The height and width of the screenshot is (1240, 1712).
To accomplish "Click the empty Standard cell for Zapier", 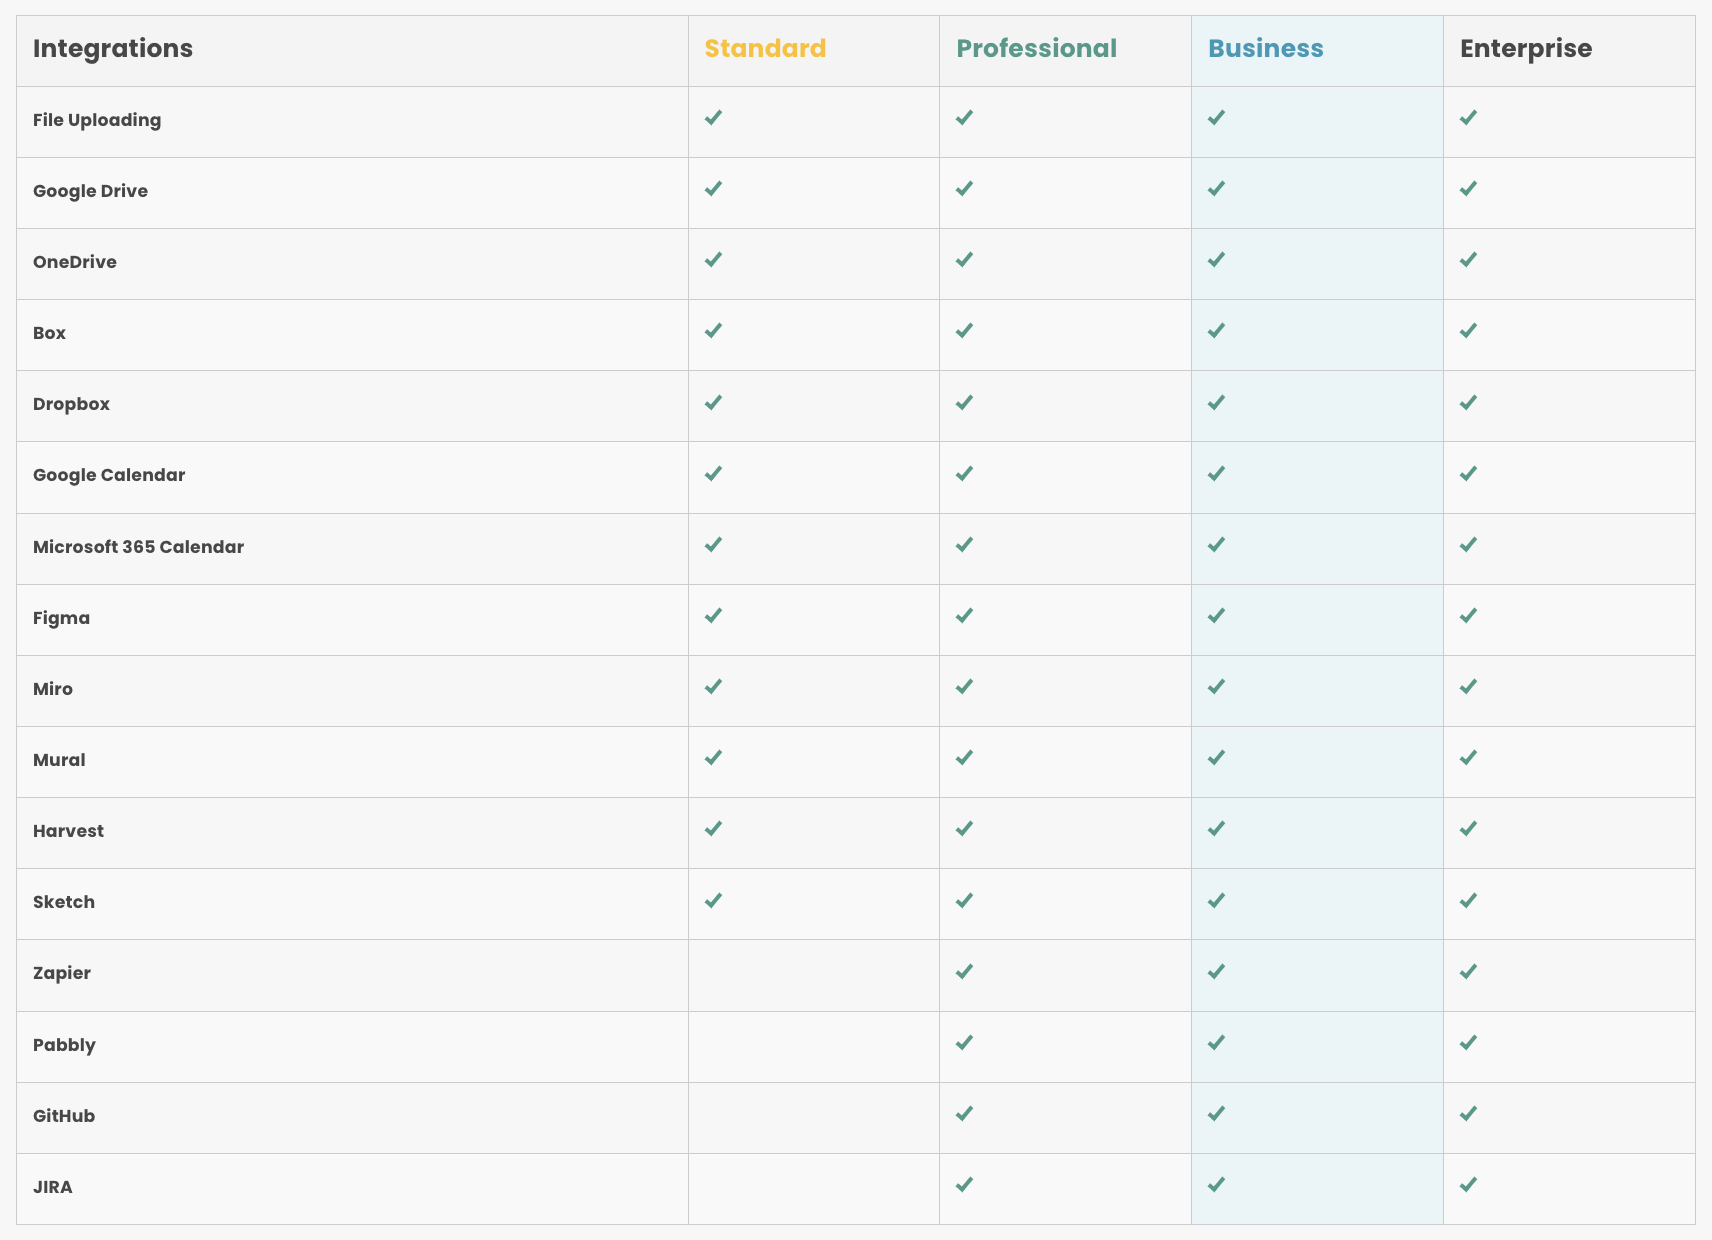I will tap(814, 975).
